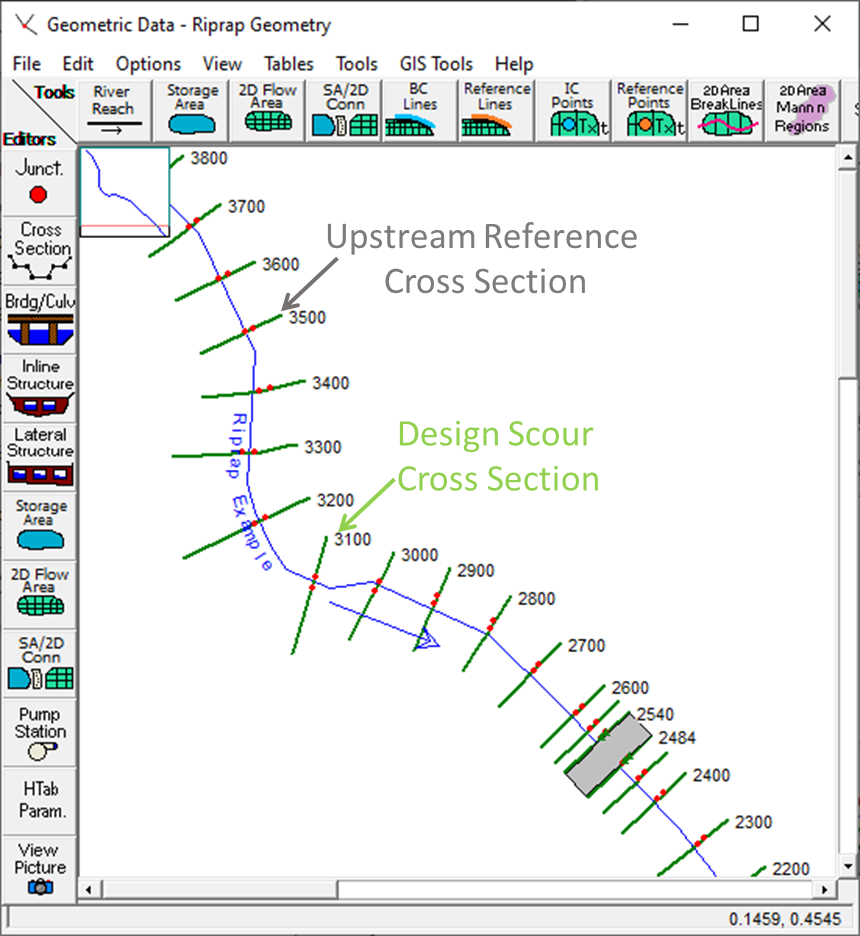Open the File menu
Image resolution: width=860 pixels, height=936 pixels.
27,63
